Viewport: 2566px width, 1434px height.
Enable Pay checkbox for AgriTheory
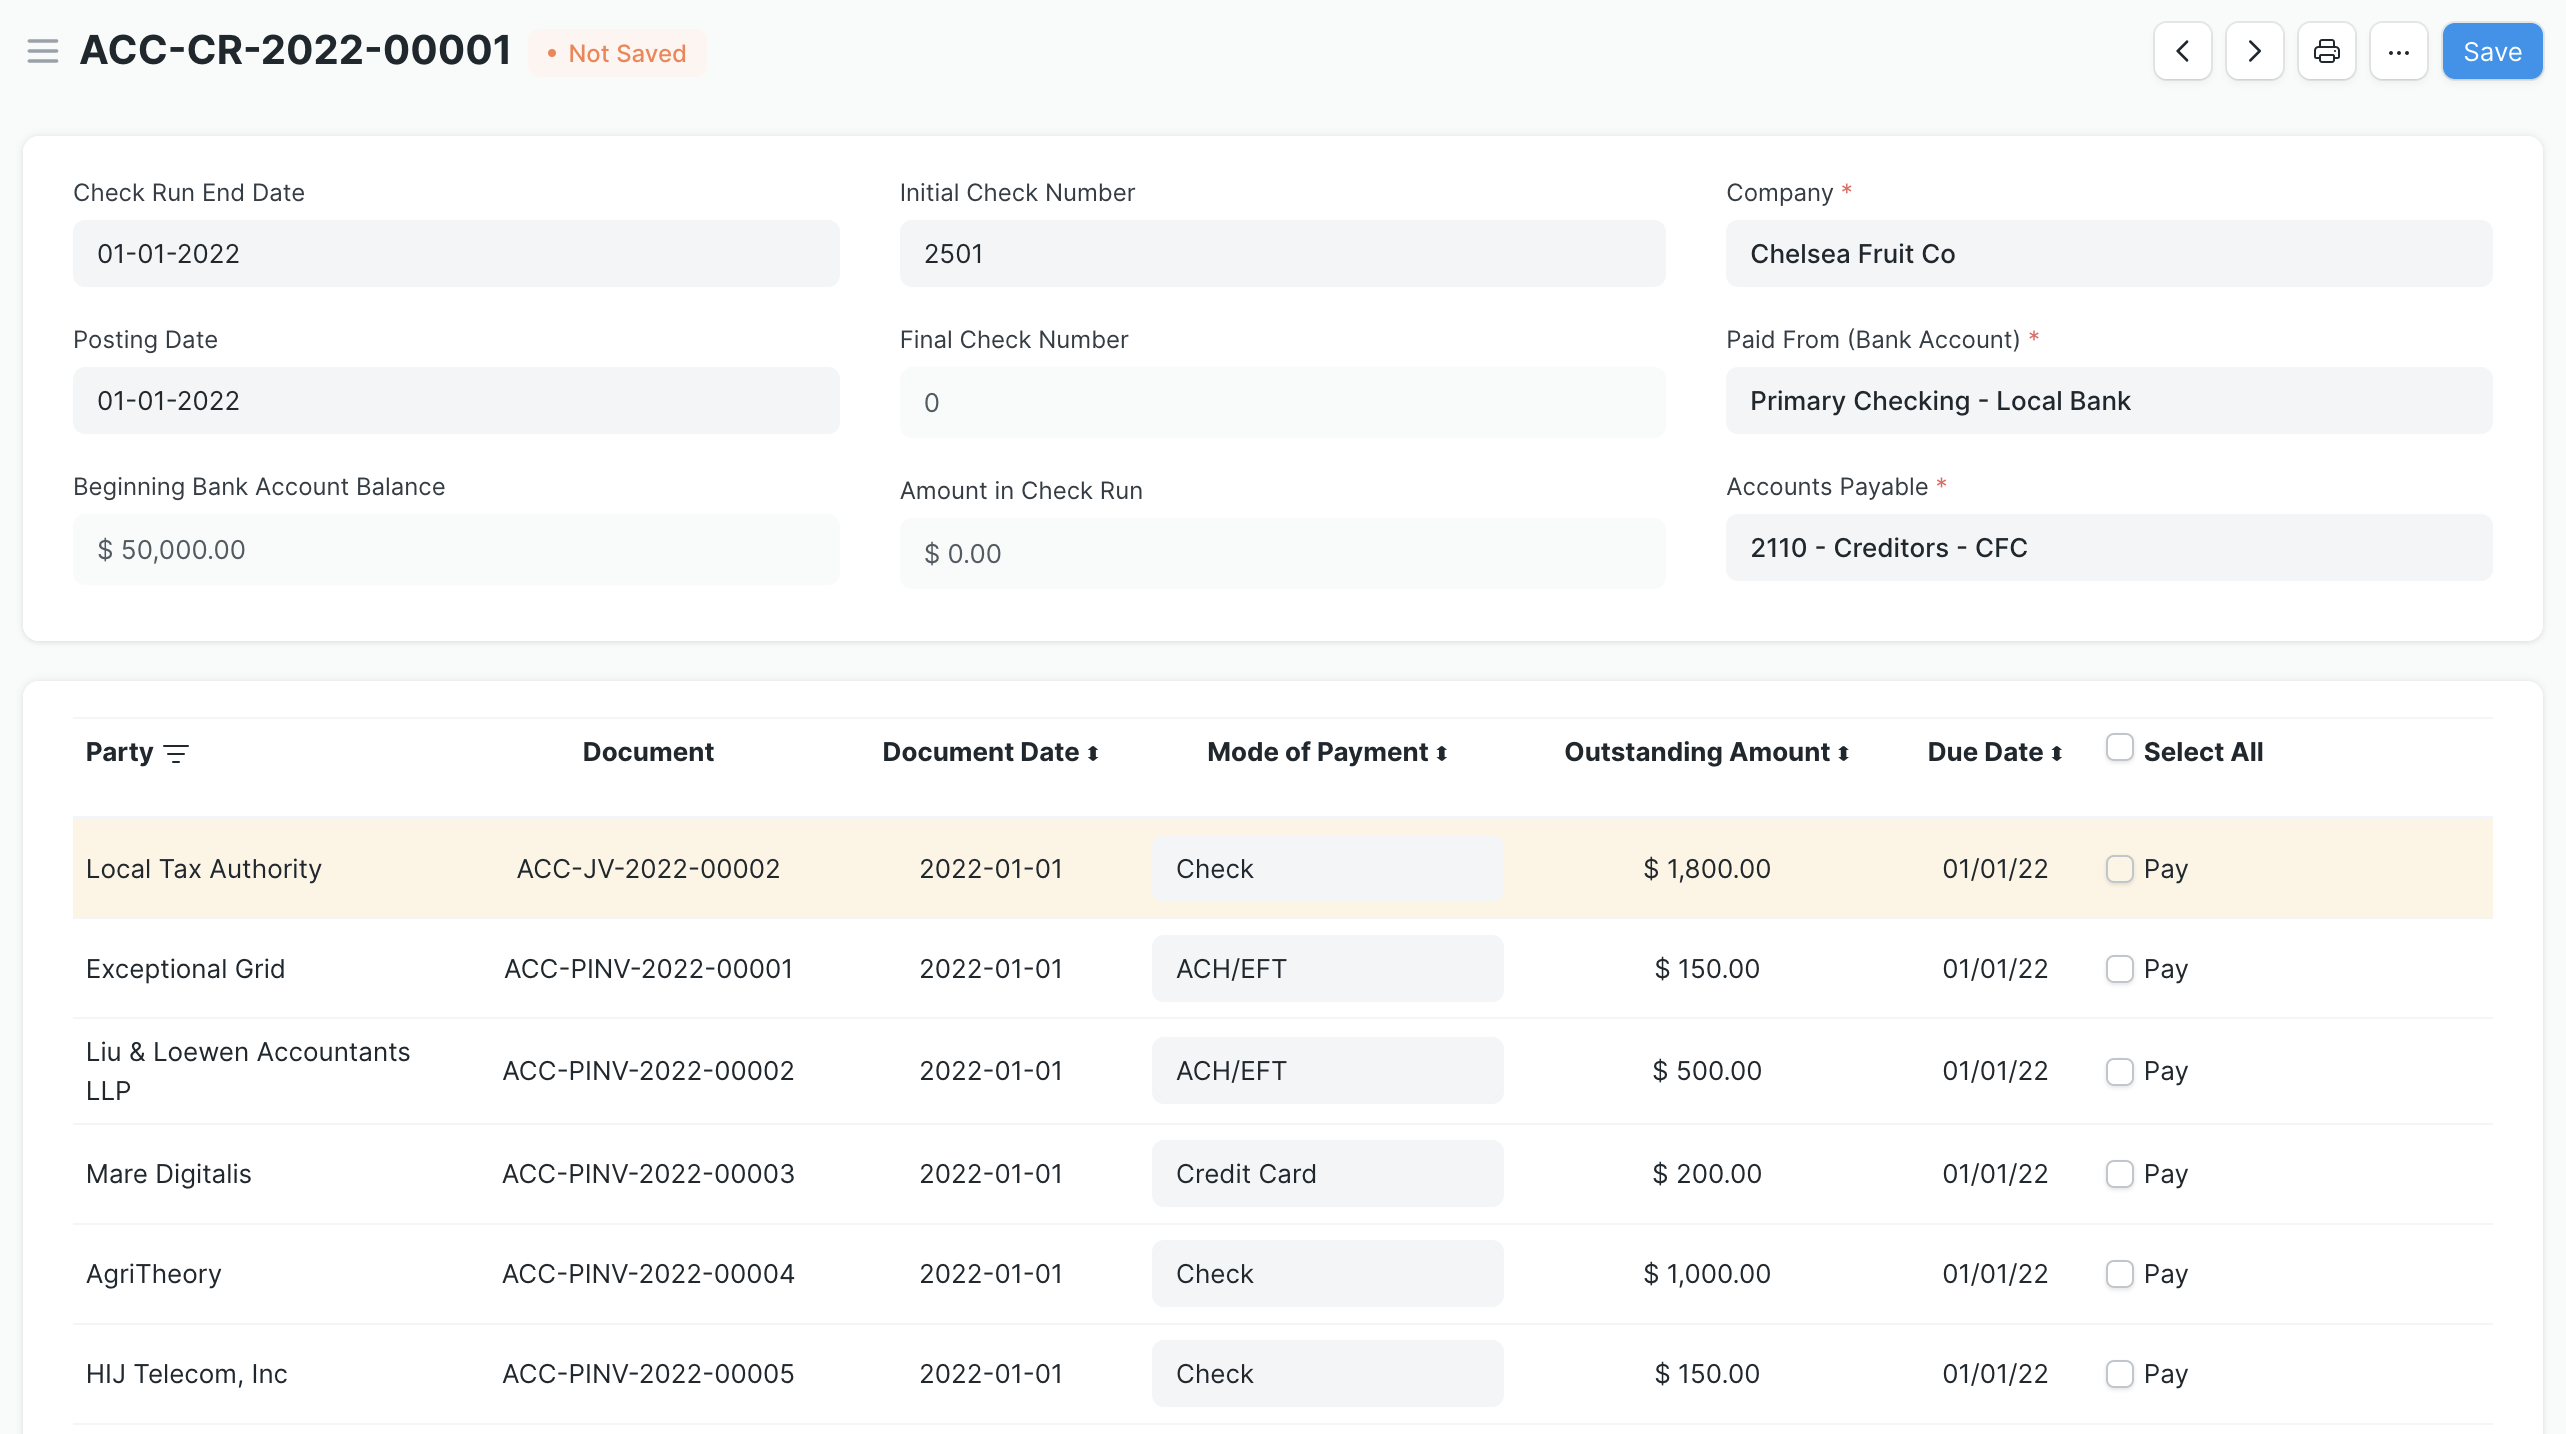point(2118,1274)
